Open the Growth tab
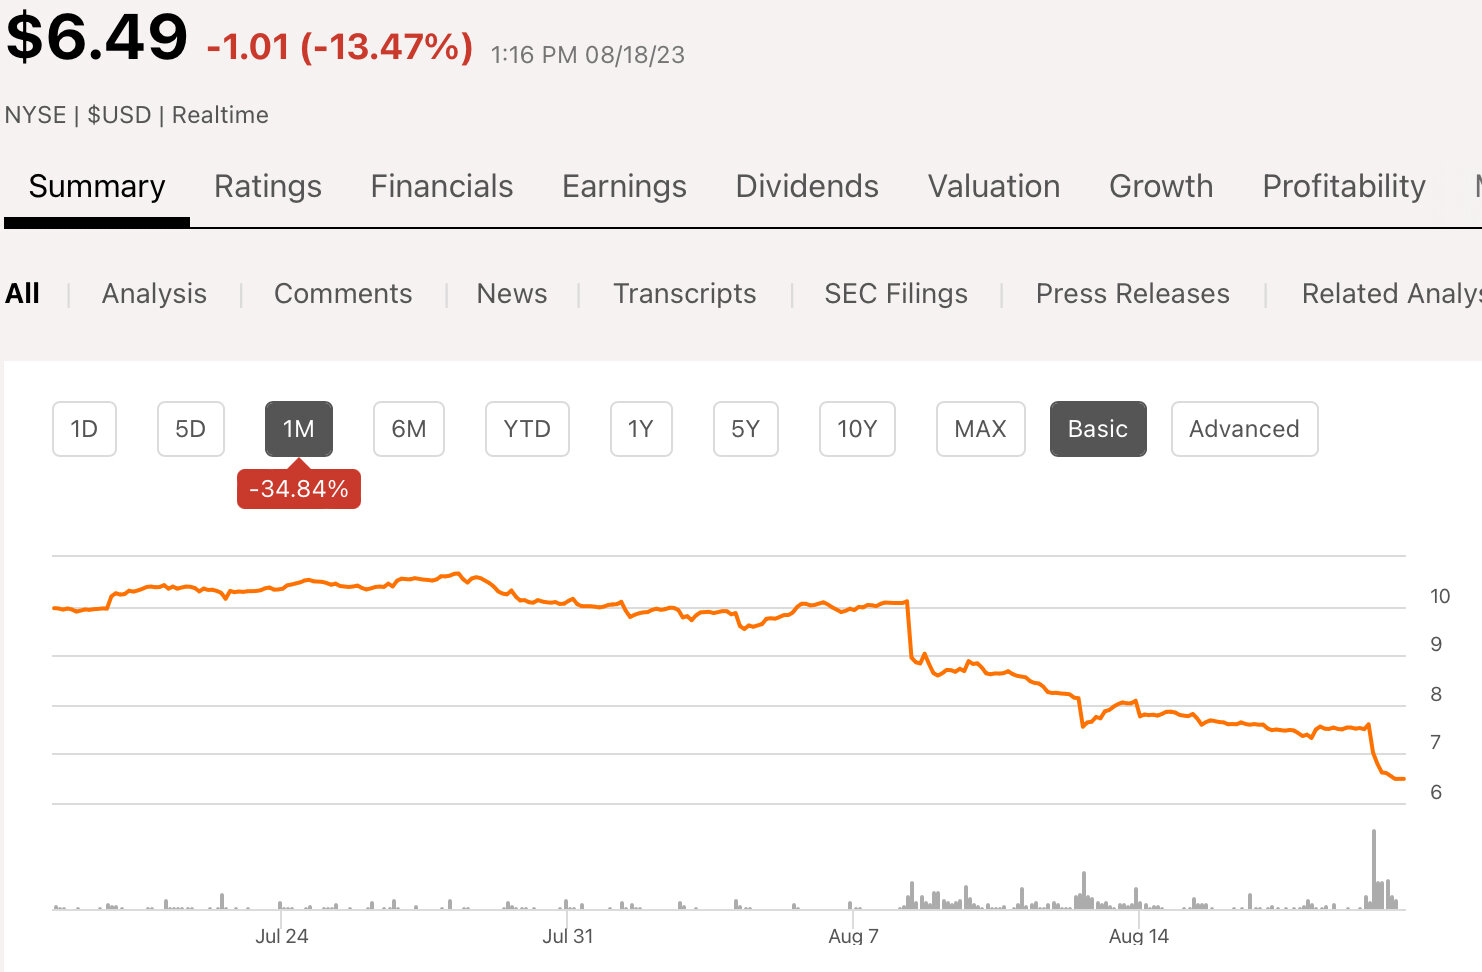This screenshot has width=1482, height=972. (1161, 187)
